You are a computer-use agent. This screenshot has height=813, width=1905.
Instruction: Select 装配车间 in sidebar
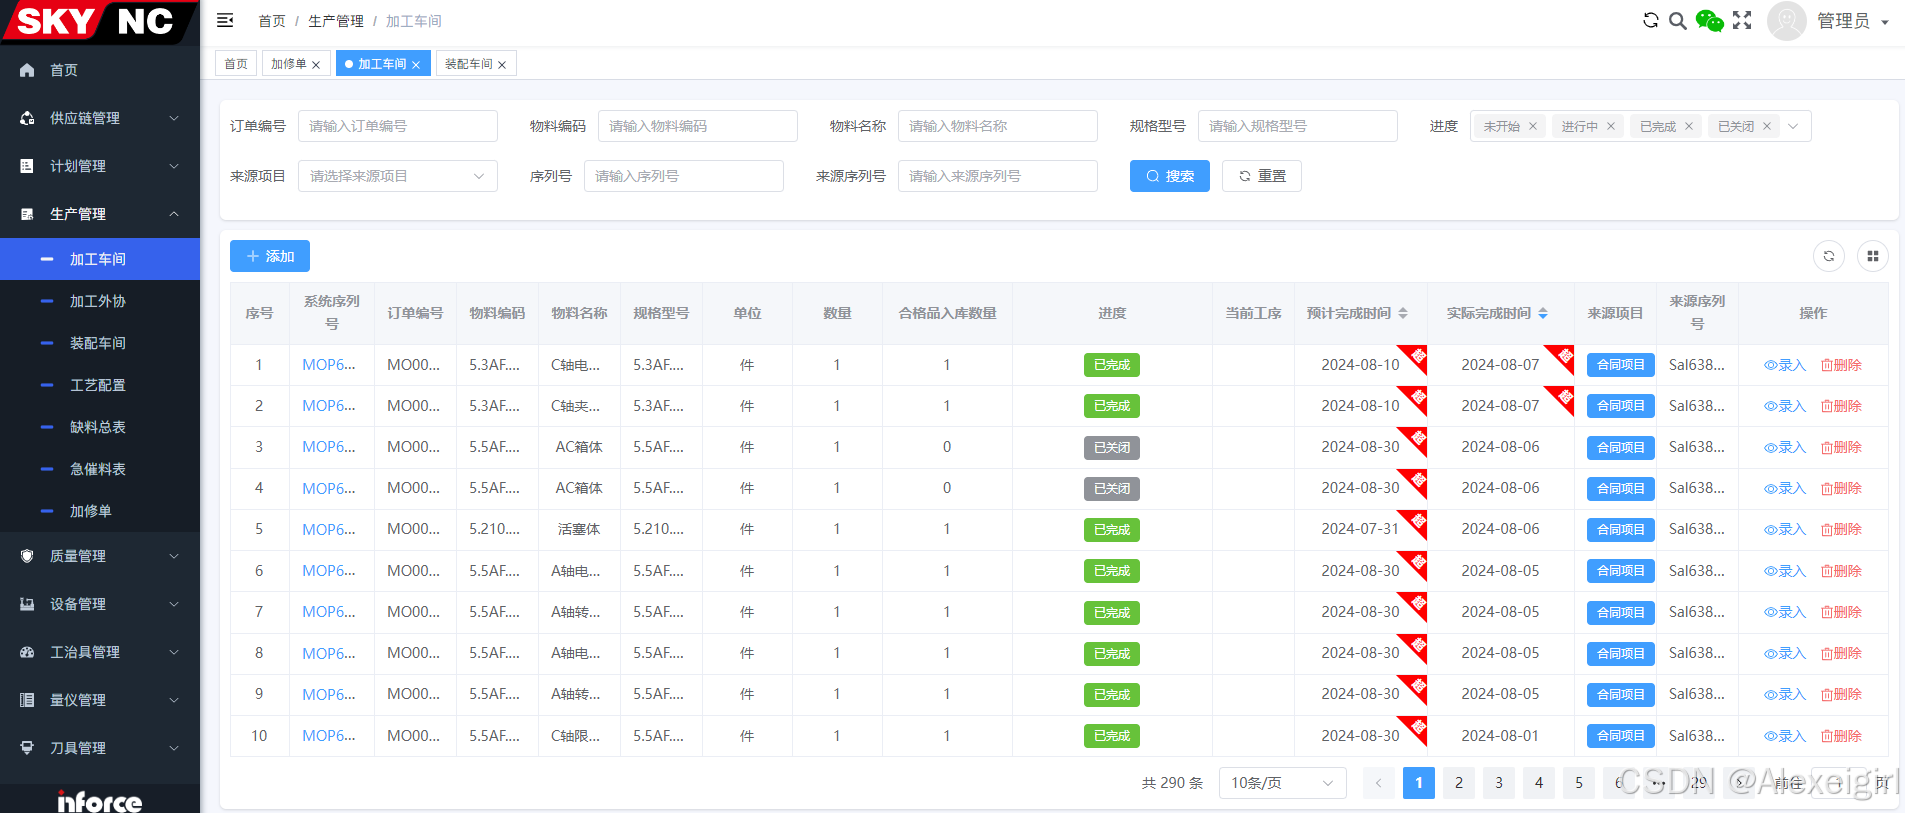pyautogui.click(x=100, y=343)
